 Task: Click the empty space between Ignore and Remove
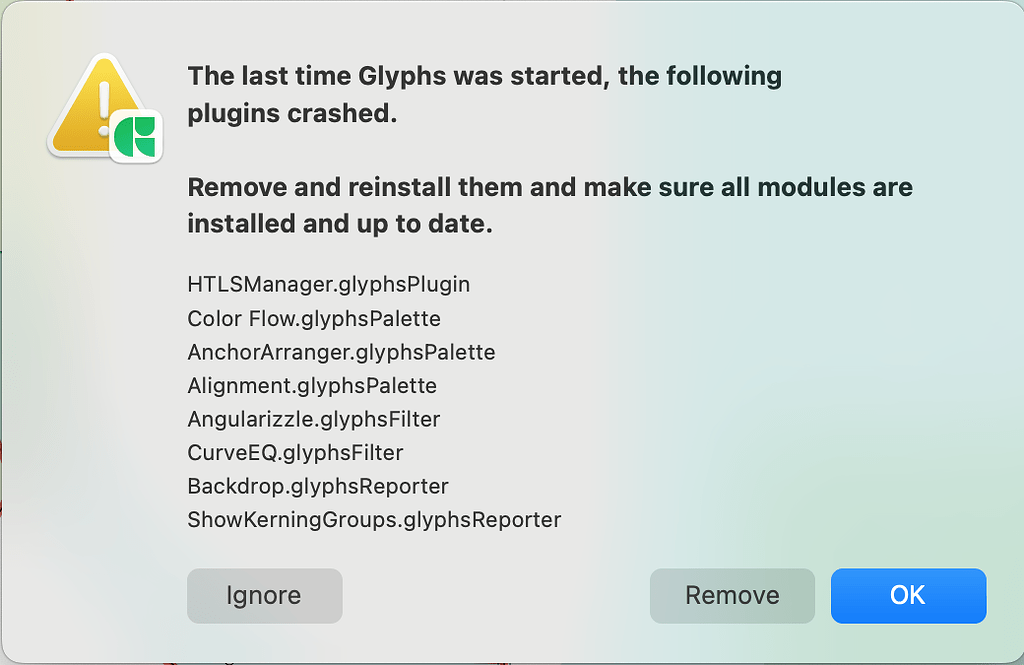496,596
